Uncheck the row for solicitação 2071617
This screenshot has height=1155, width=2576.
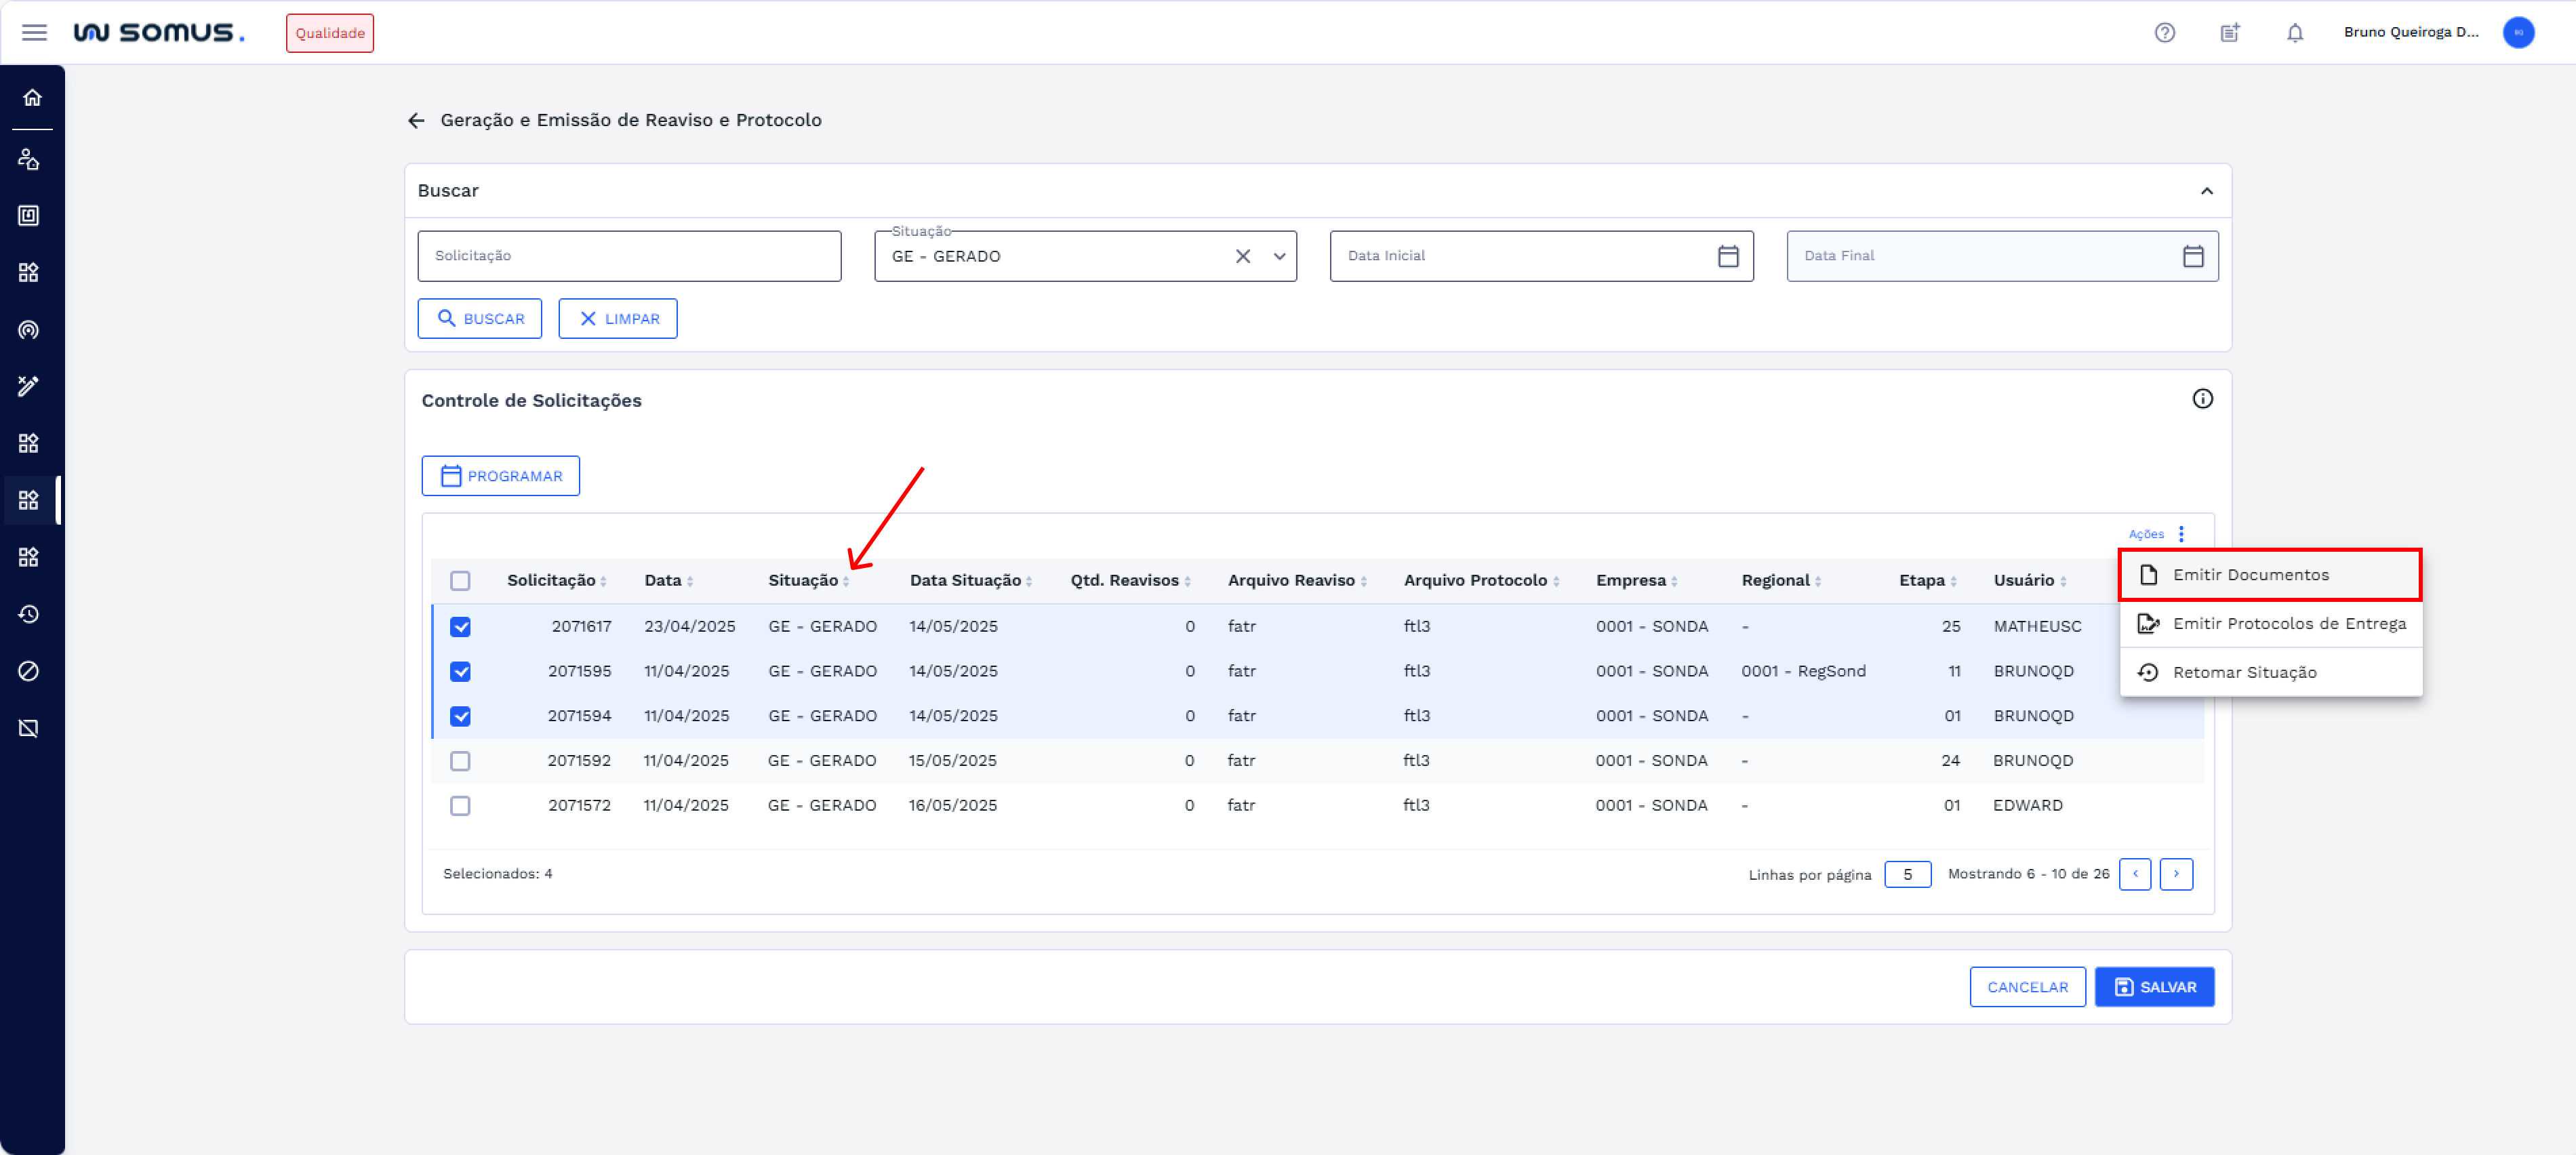pos(460,627)
